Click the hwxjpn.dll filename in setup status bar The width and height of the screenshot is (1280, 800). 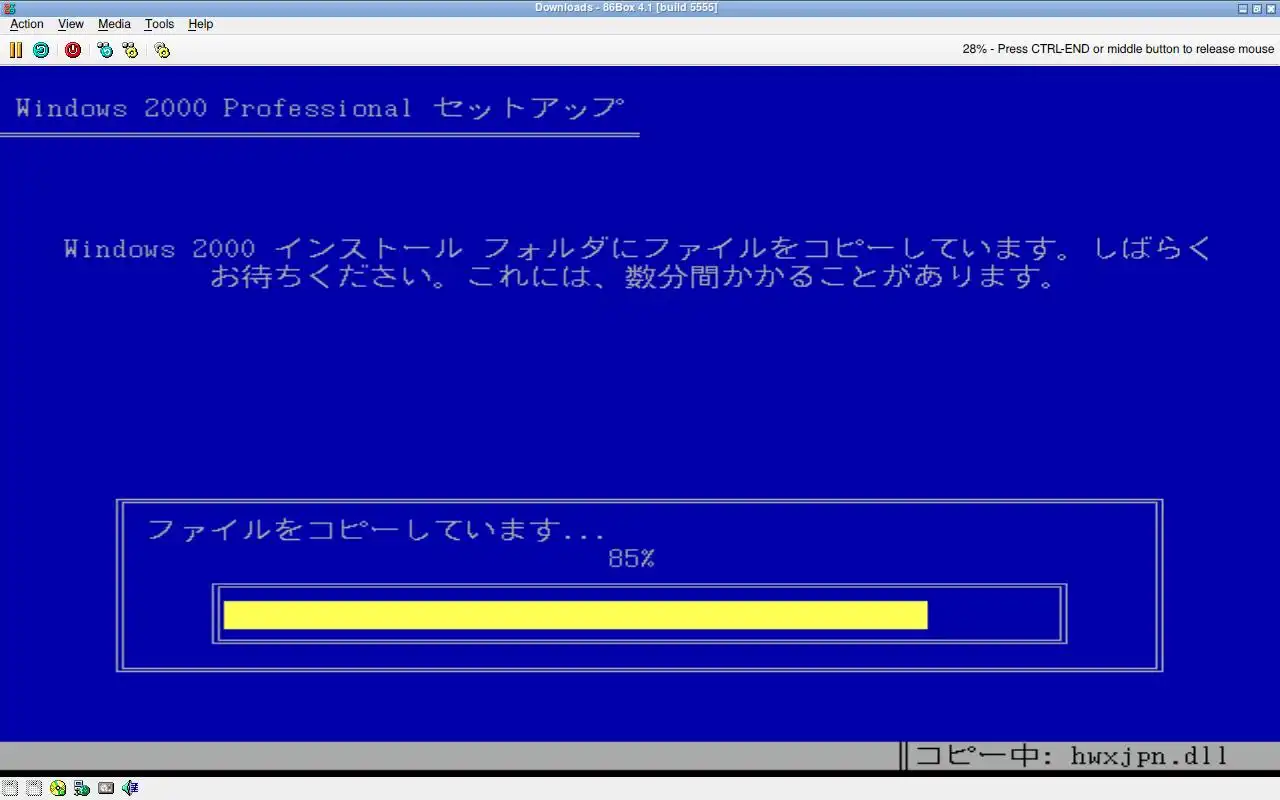point(1148,756)
